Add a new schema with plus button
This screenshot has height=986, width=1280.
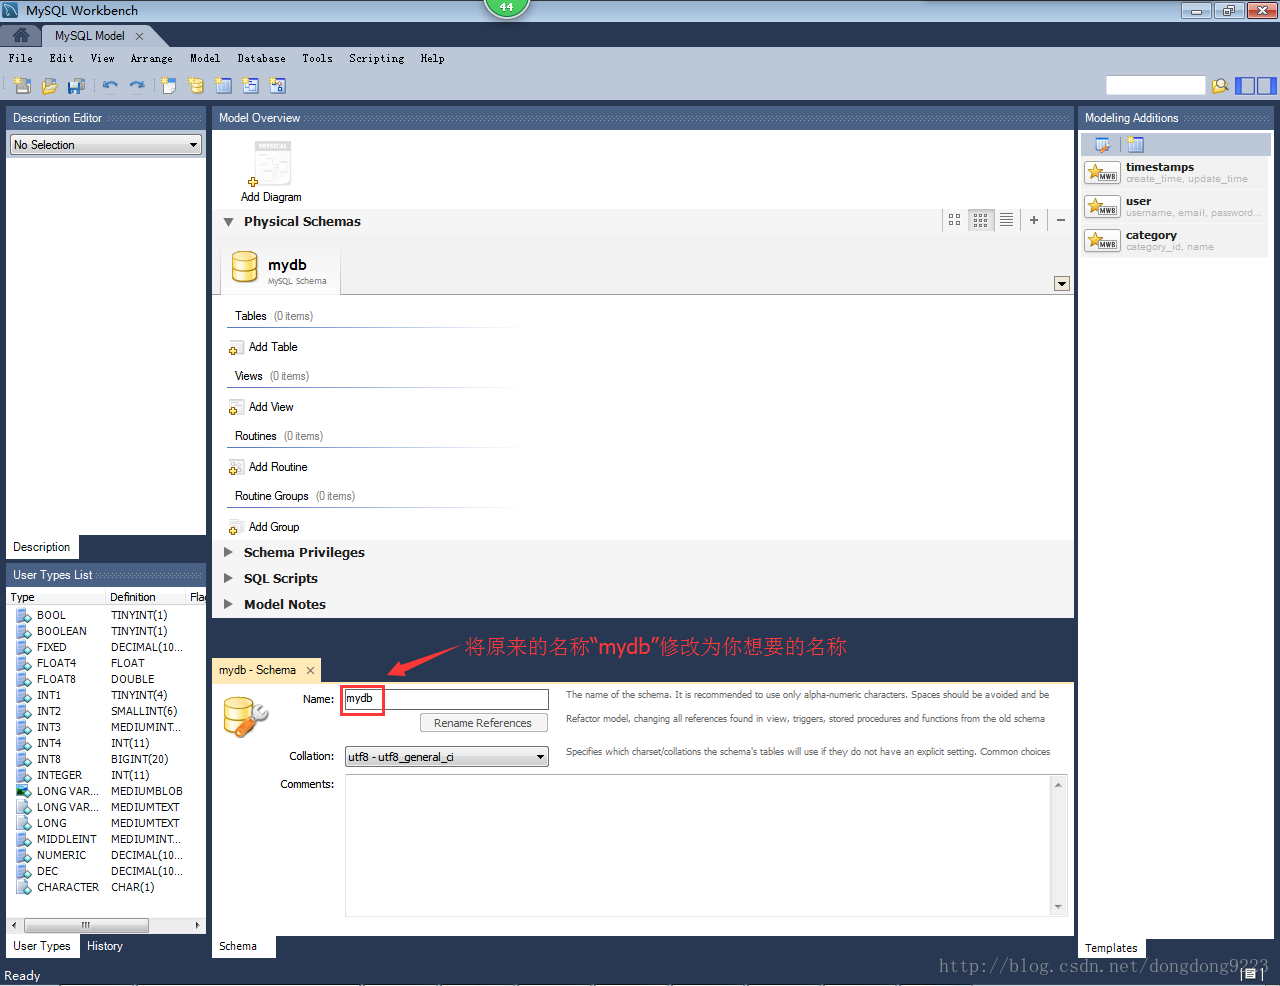1034,220
